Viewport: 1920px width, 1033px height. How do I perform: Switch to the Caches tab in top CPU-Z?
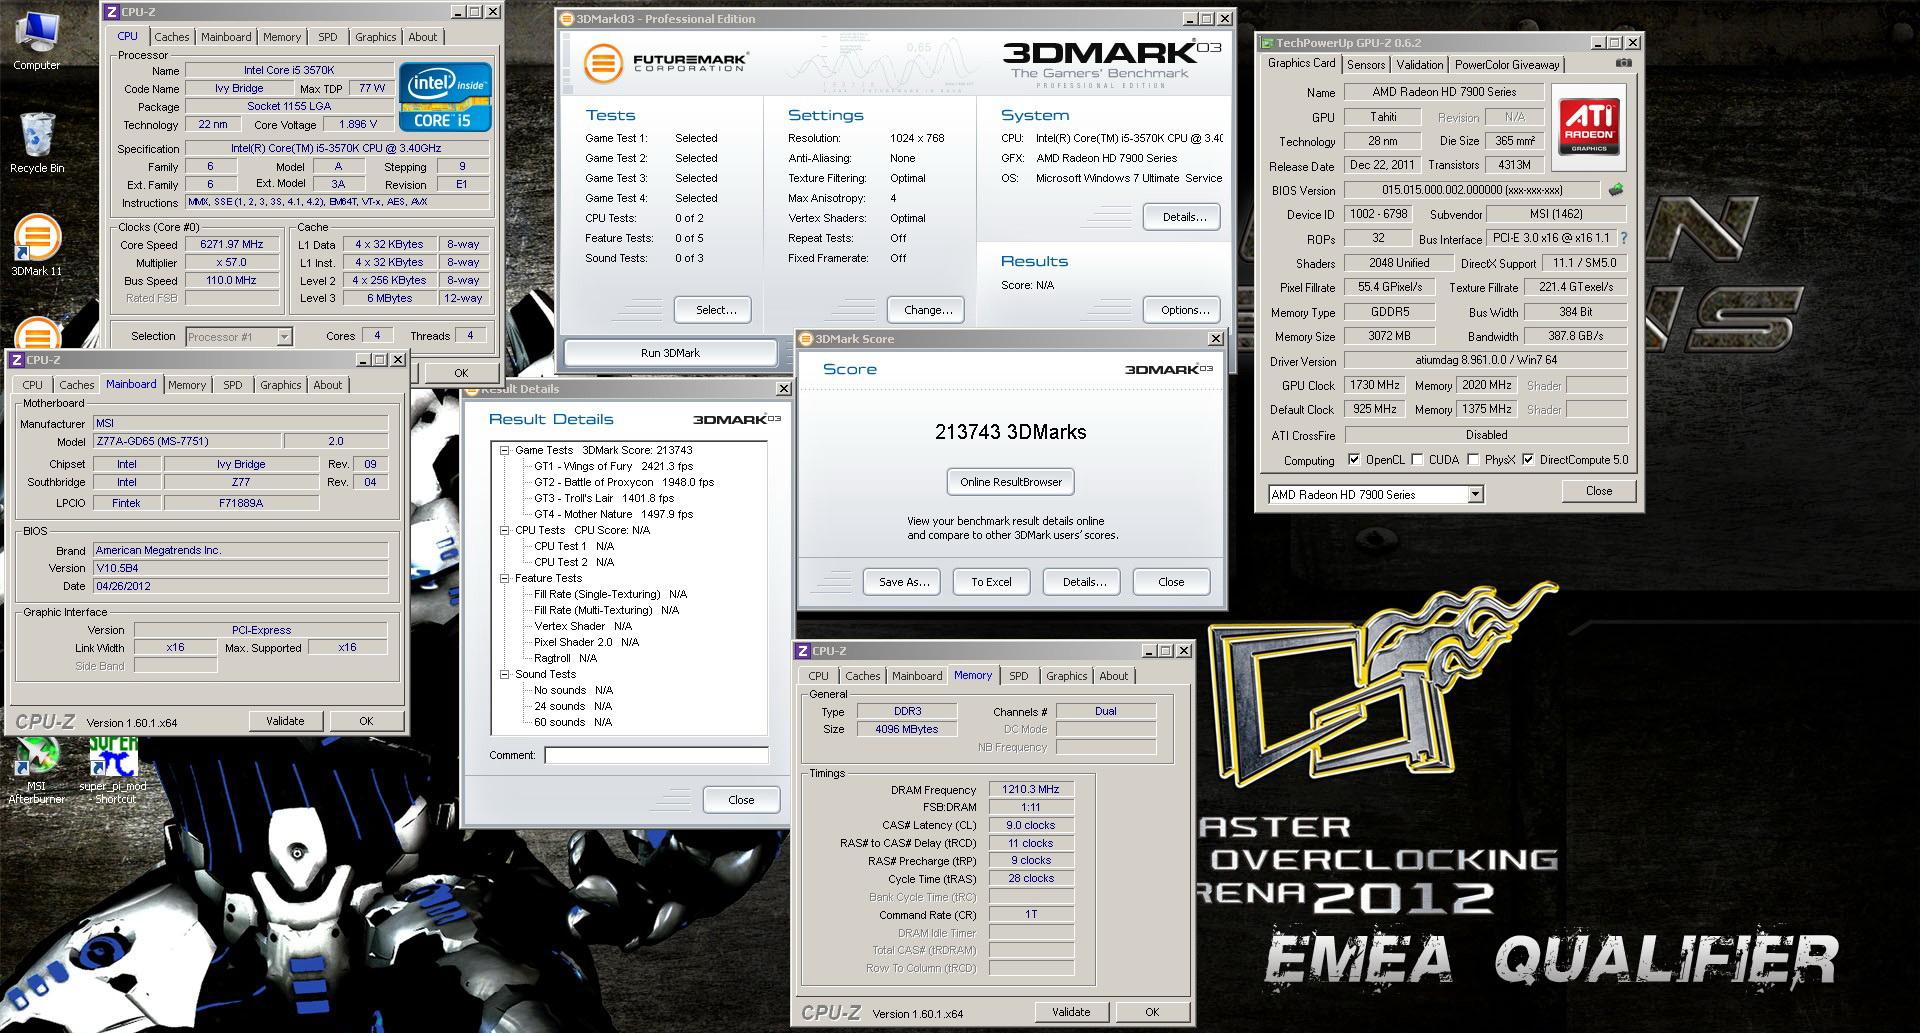(171, 37)
